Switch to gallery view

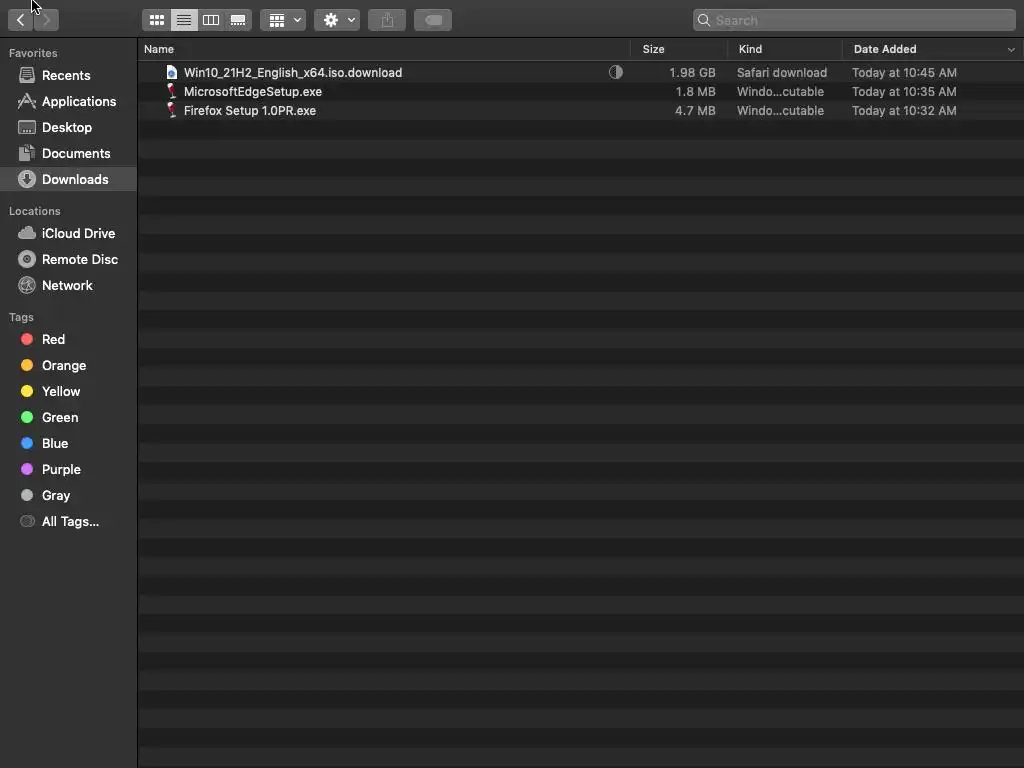(x=238, y=20)
